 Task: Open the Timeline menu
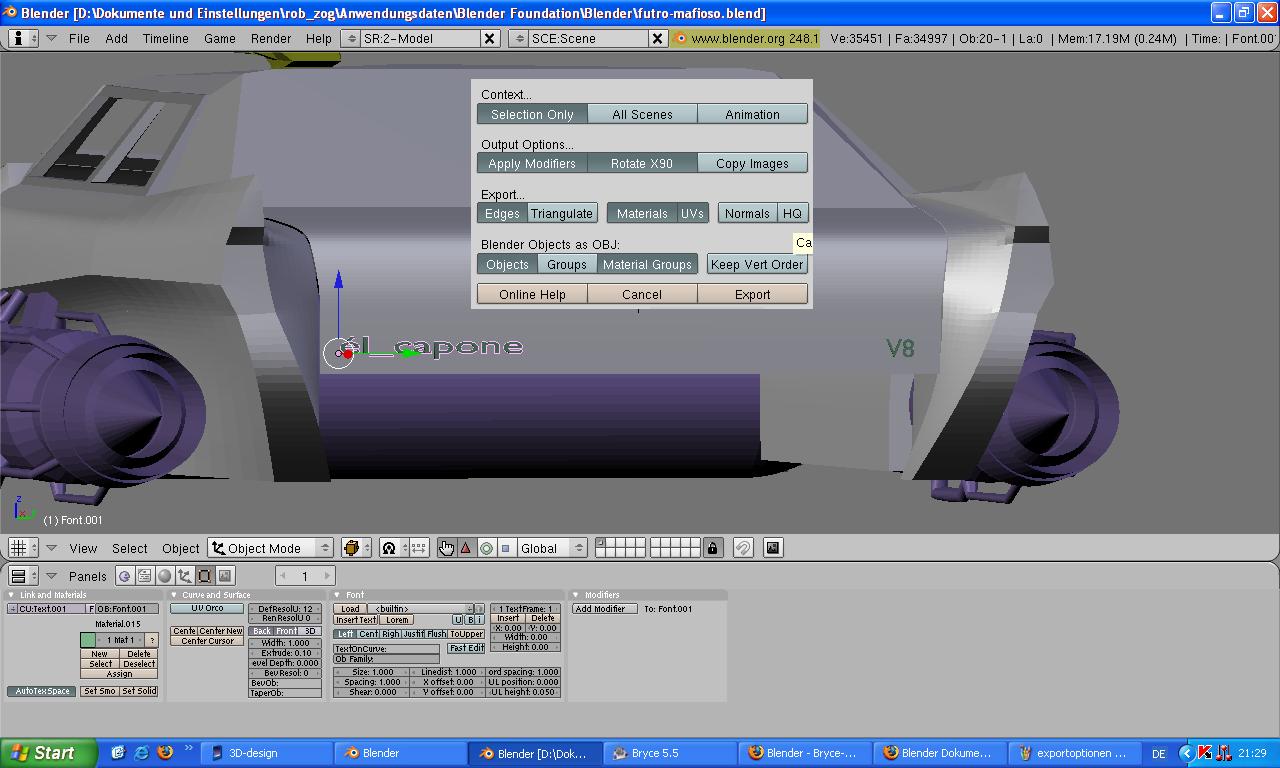165,38
